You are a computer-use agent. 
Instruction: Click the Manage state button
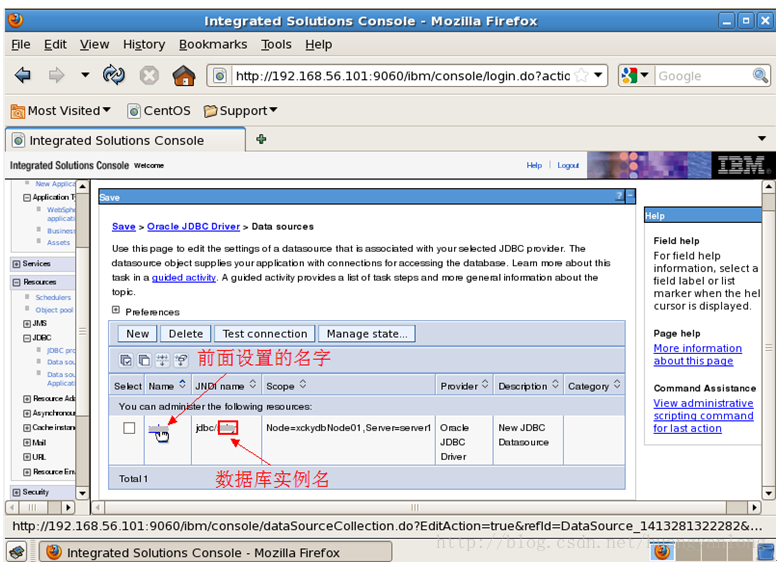tap(367, 334)
